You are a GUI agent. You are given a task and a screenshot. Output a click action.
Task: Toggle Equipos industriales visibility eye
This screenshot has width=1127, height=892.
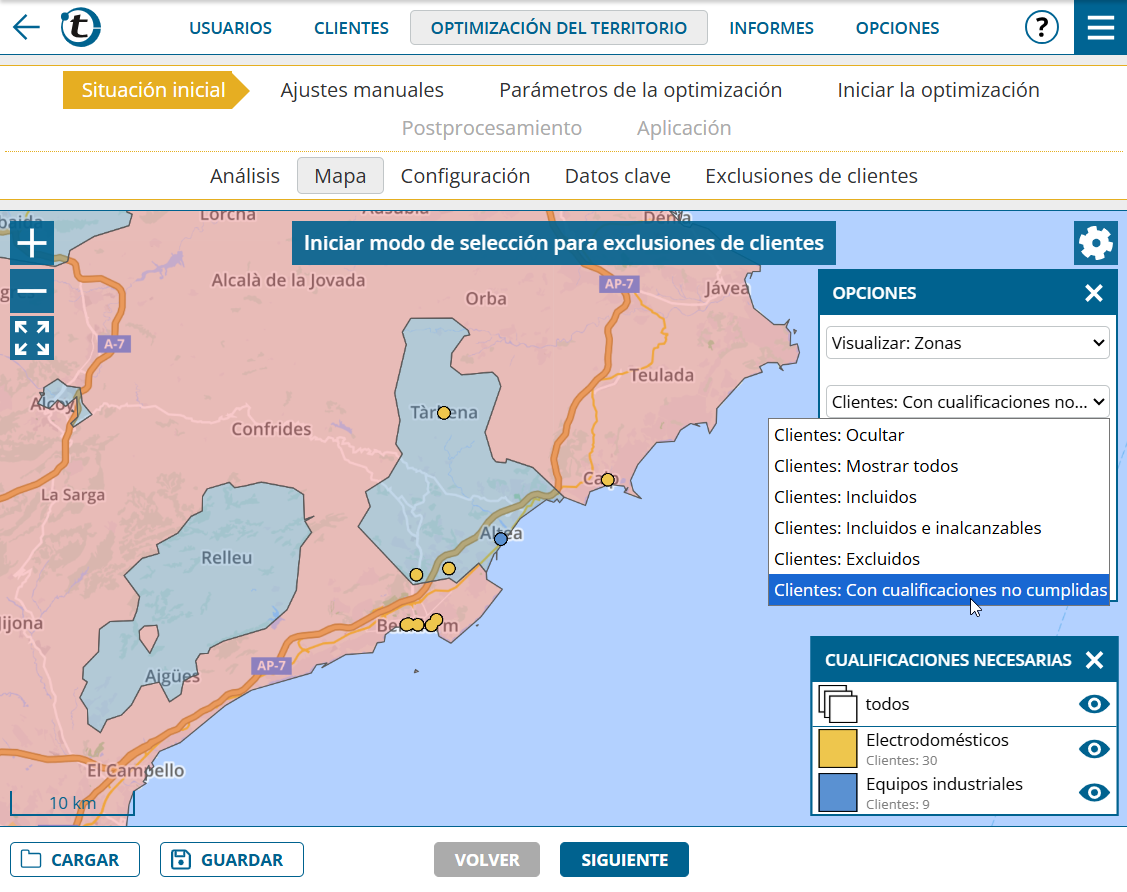tap(1094, 792)
